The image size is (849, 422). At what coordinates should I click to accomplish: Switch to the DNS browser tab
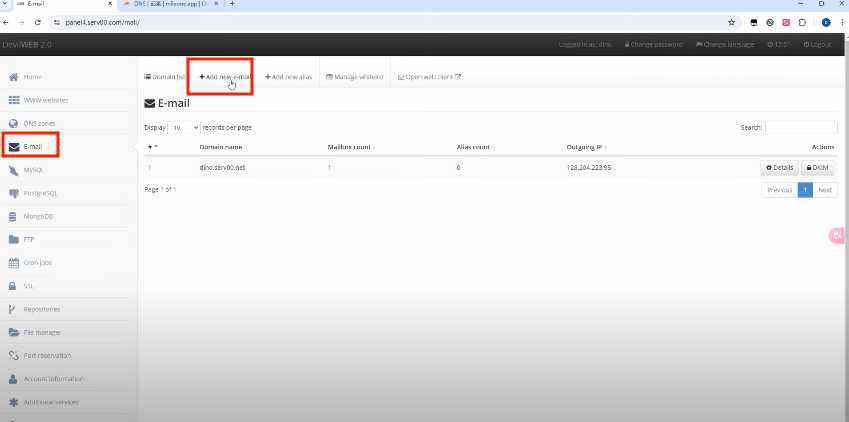pyautogui.click(x=170, y=4)
